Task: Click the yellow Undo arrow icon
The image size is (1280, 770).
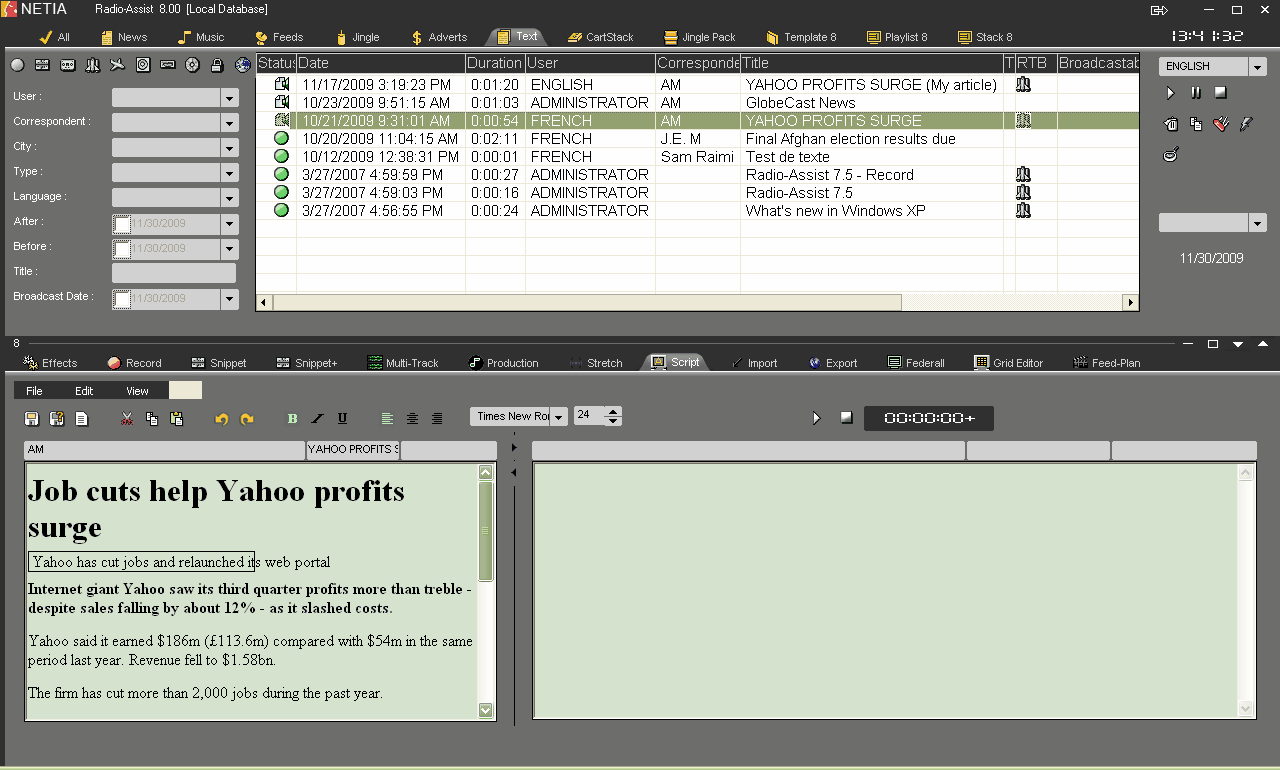Action: click(x=222, y=419)
